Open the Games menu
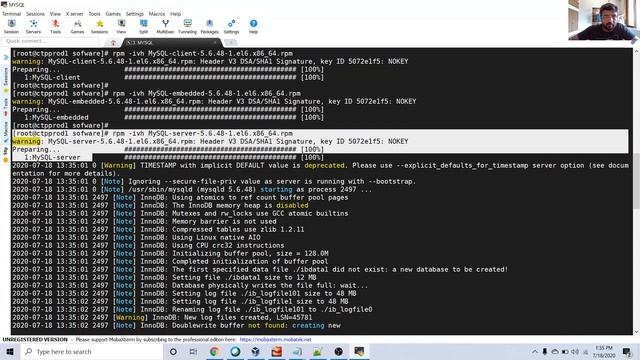Screen dimensions: 640x360 click(x=113, y=14)
